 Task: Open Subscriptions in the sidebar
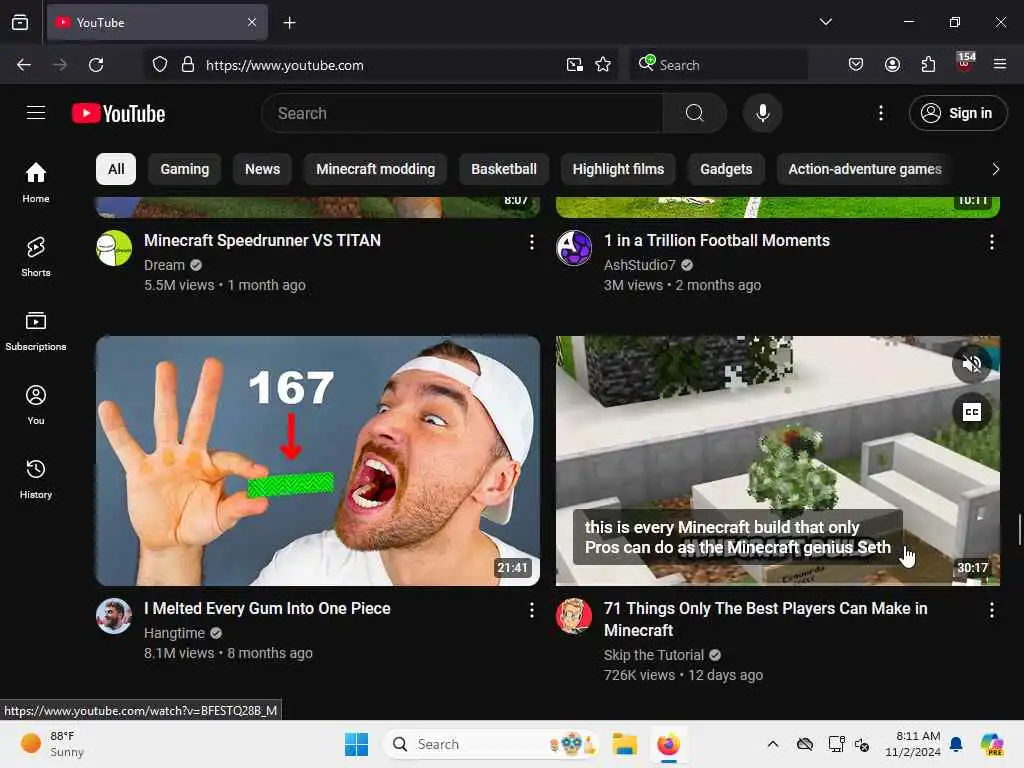[x=36, y=330]
